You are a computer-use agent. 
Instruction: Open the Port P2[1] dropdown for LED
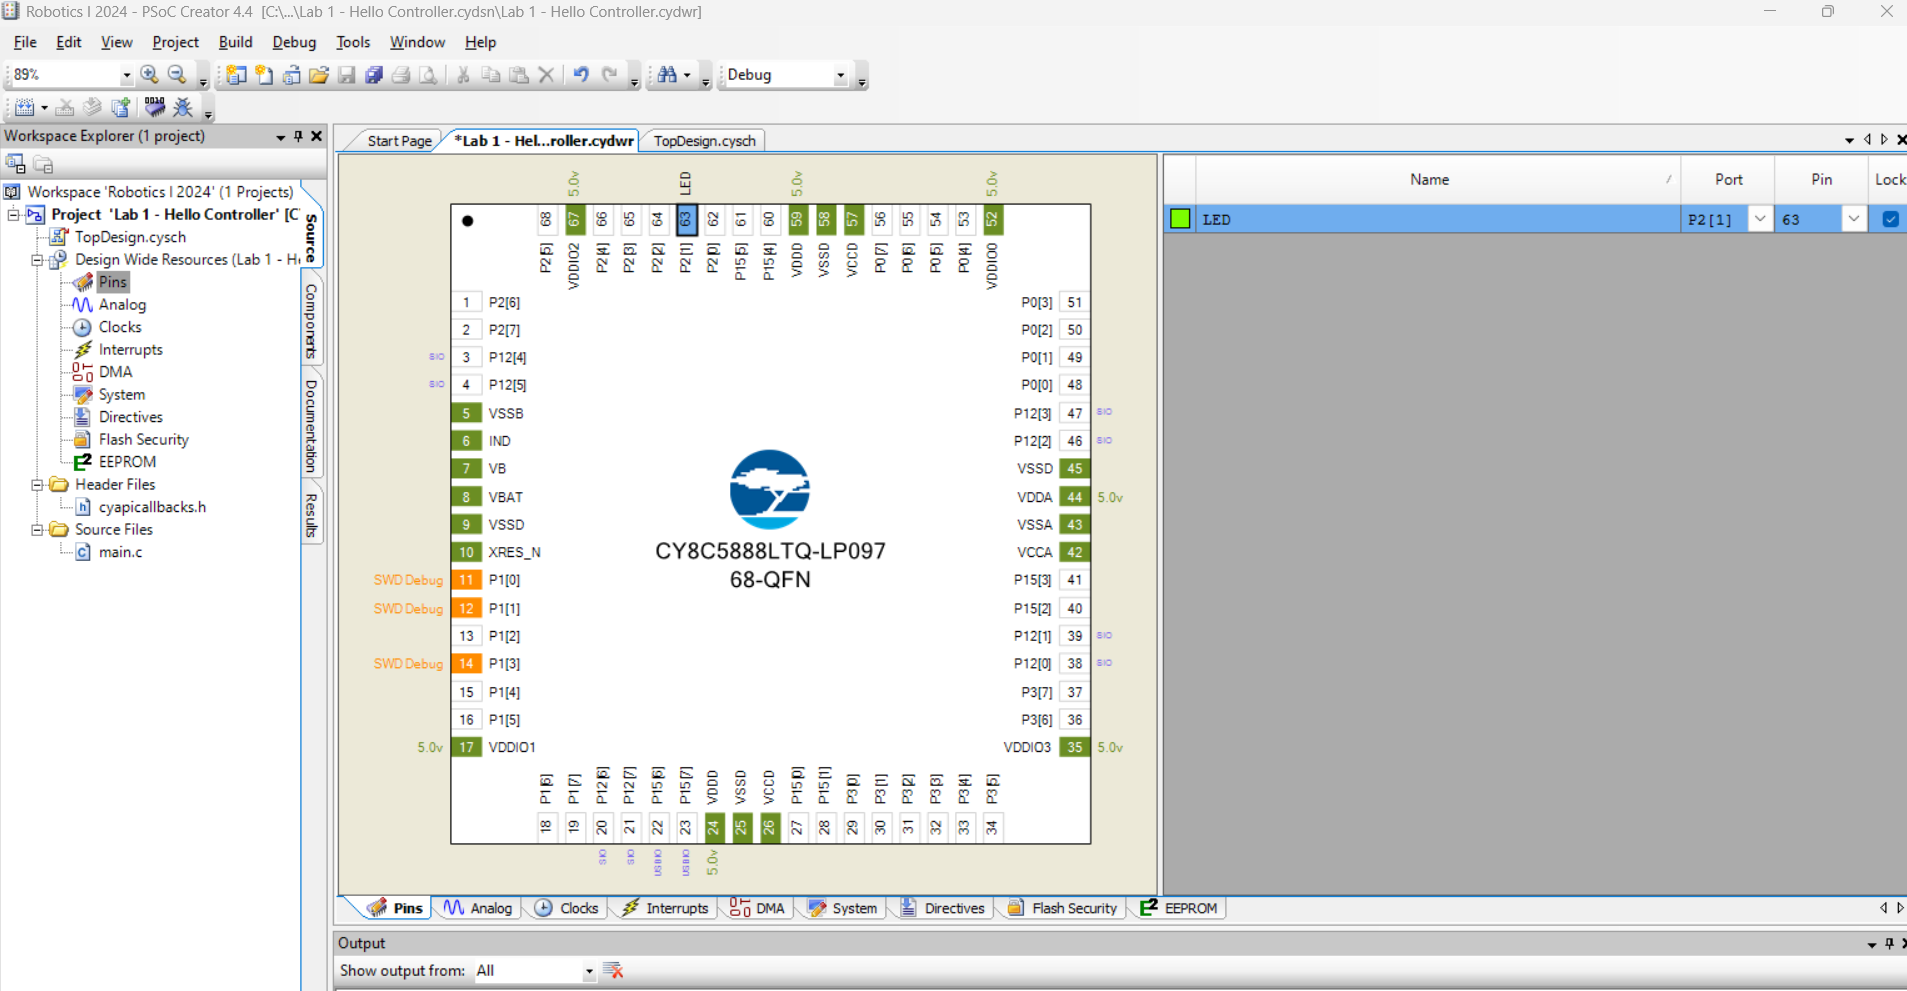(1760, 219)
